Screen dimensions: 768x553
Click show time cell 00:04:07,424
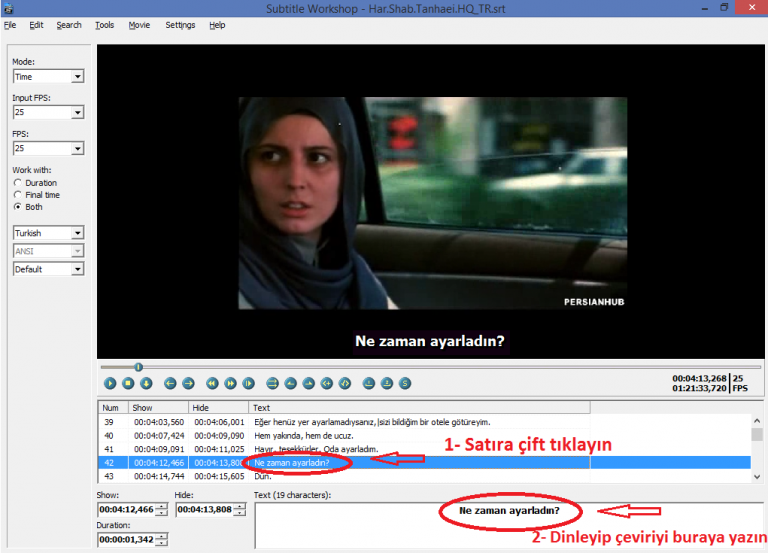159,435
